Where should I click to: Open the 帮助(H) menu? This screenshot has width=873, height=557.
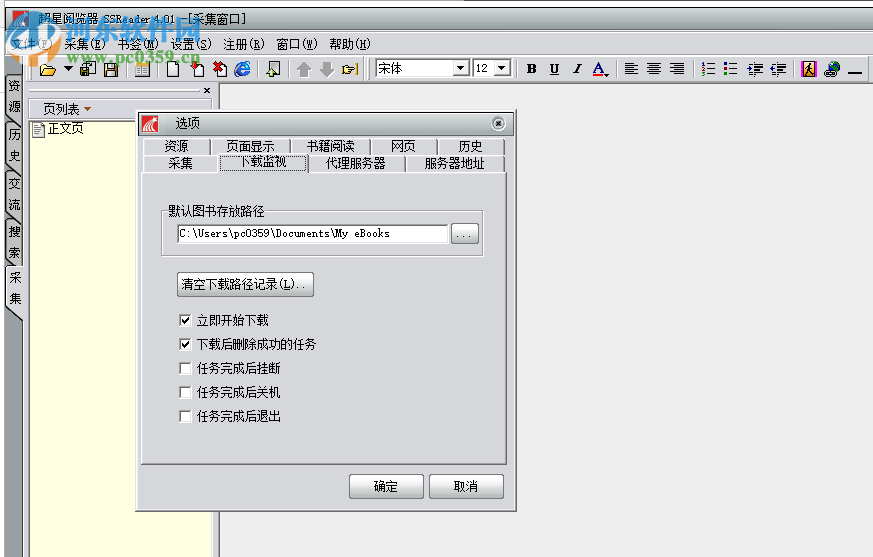click(350, 44)
